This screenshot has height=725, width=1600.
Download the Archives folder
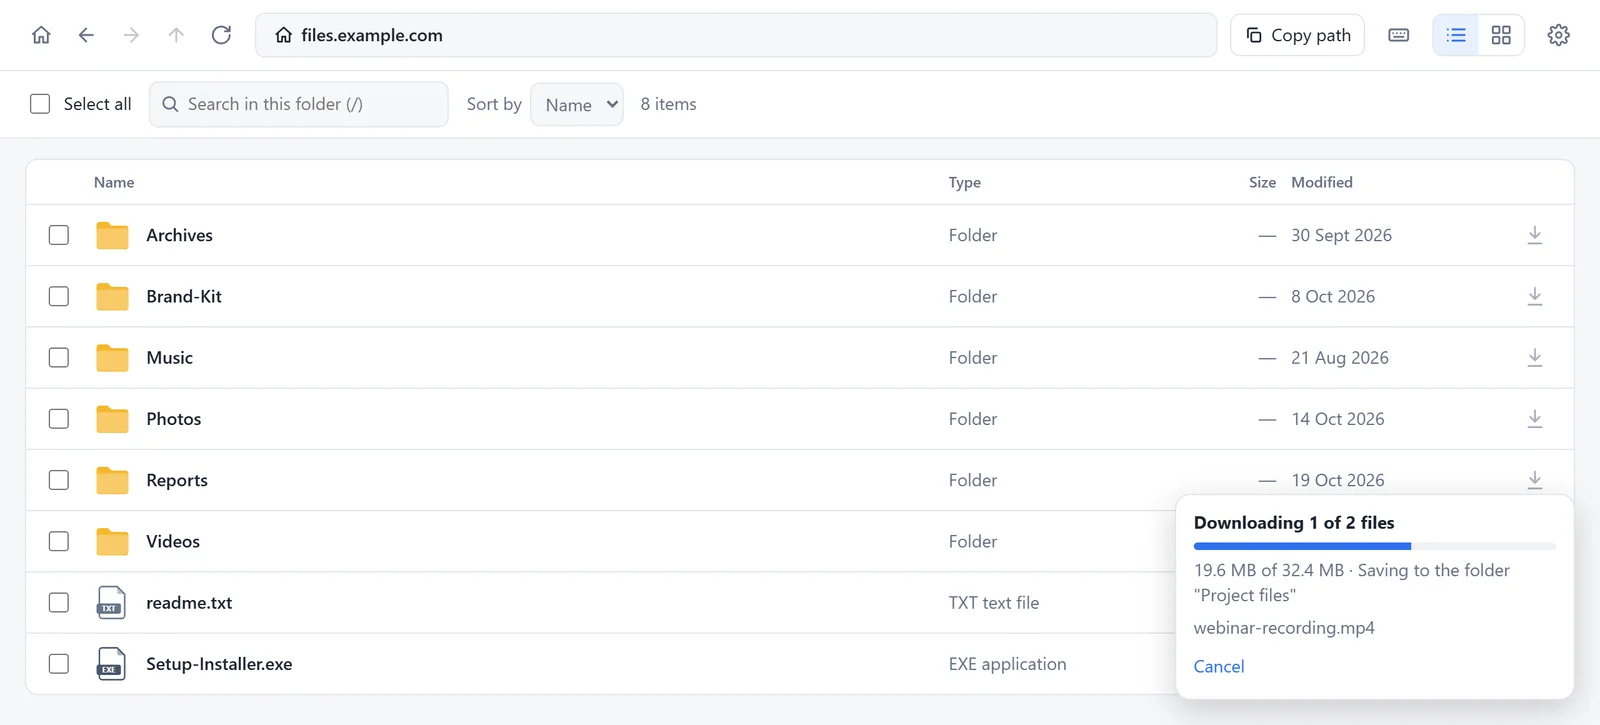coord(1535,235)
